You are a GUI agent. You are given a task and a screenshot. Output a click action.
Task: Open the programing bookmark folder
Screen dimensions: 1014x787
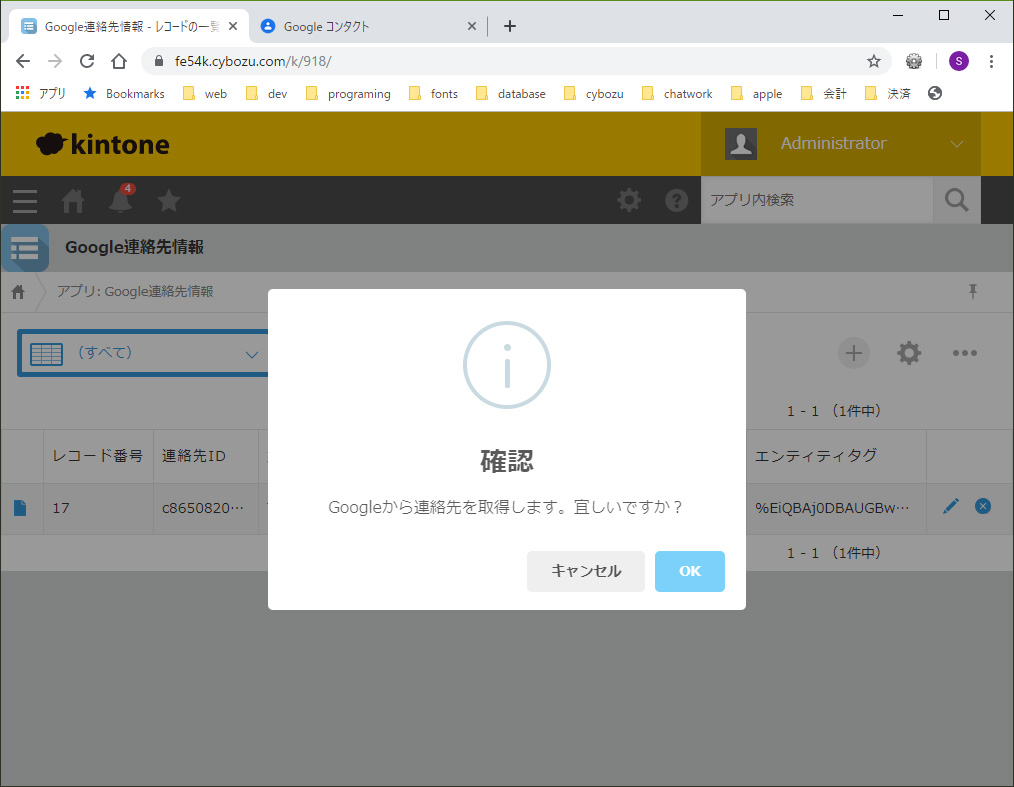click(349, 93)
